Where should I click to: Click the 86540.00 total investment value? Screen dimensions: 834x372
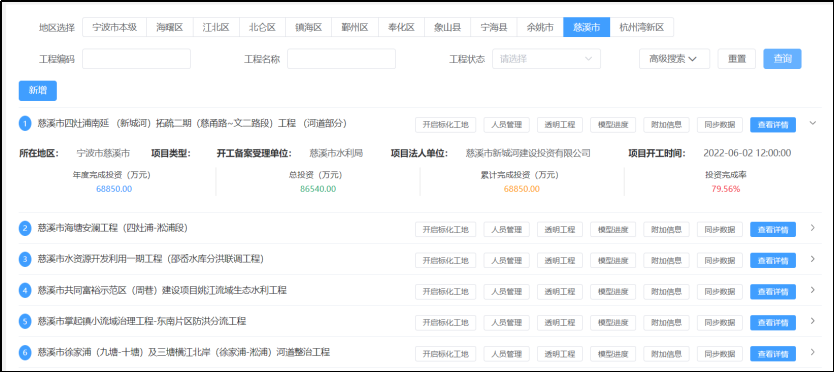click(318, 188)
